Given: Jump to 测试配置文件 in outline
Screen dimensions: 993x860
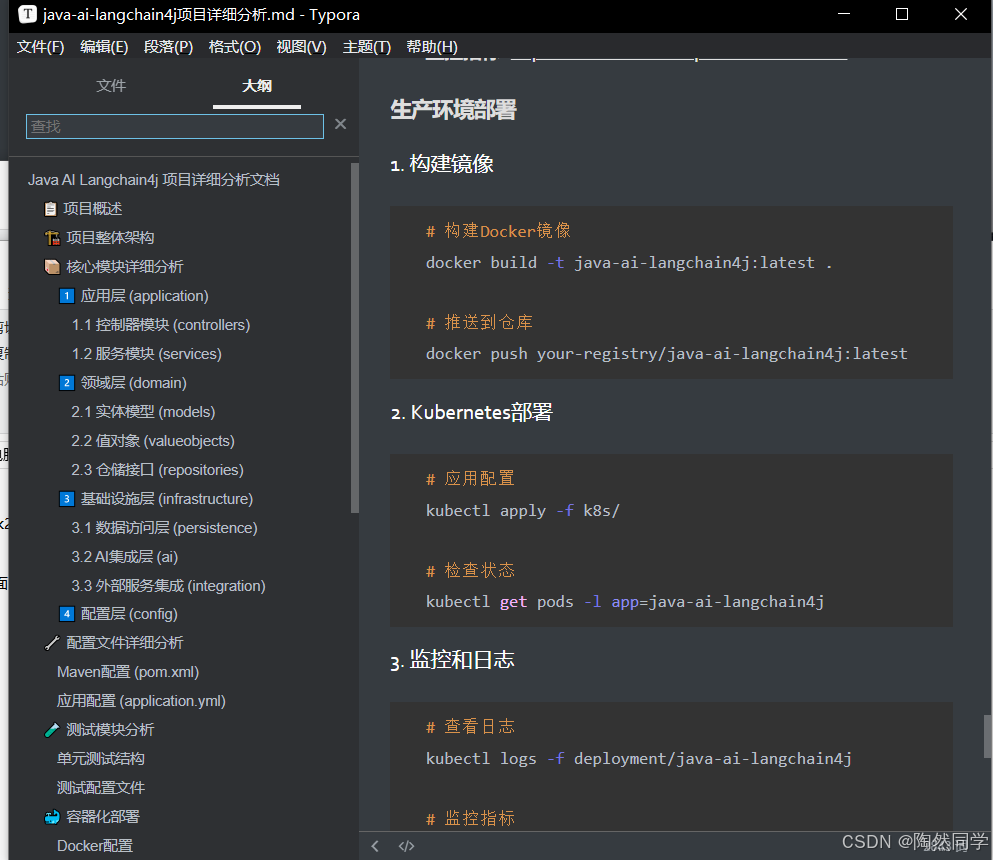Looking at the screenshot, I should coord(101,788).
